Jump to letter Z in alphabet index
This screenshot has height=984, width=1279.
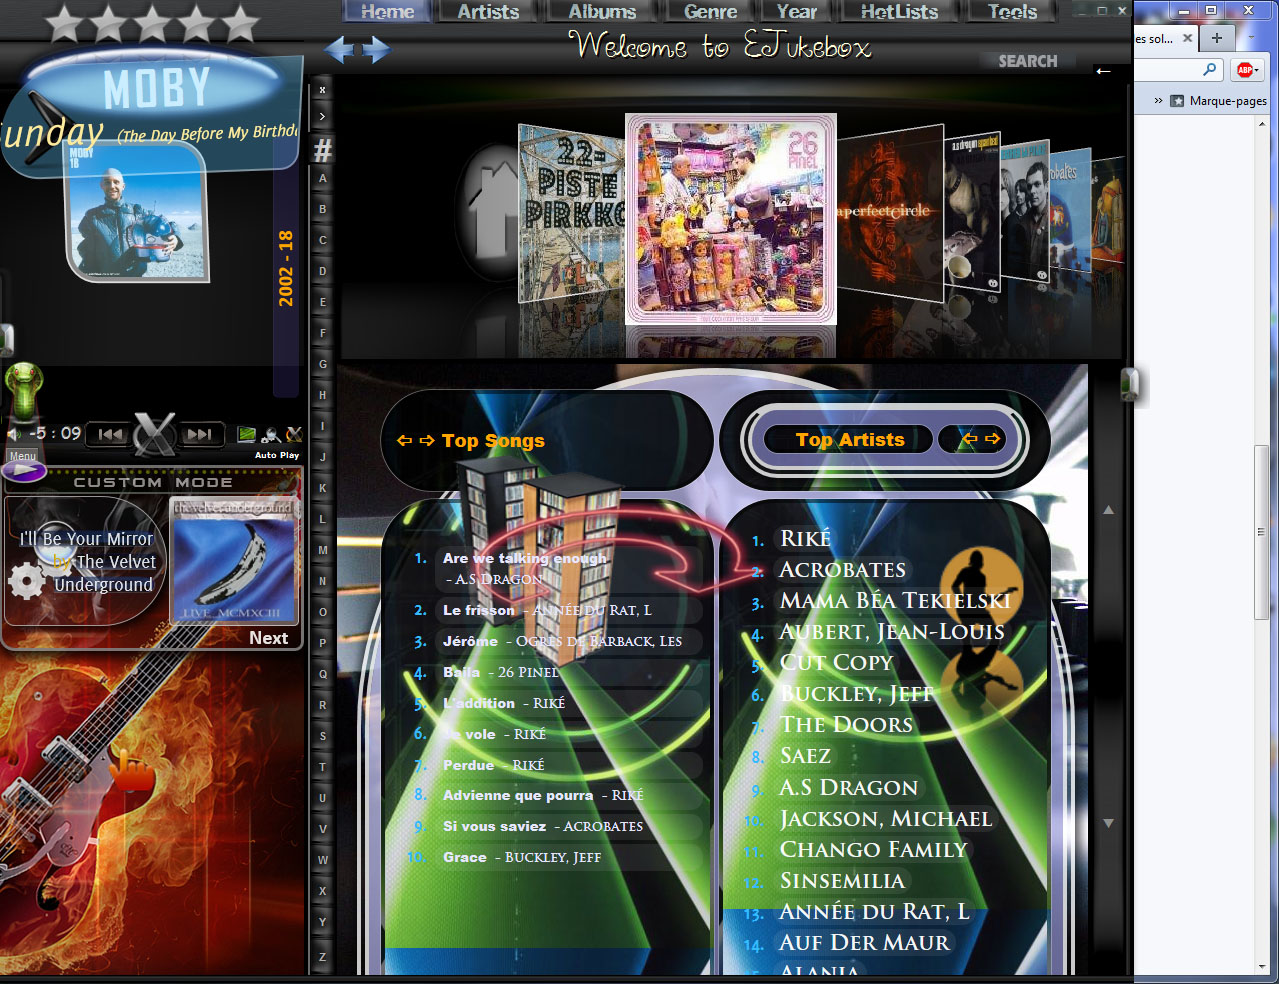322,957
